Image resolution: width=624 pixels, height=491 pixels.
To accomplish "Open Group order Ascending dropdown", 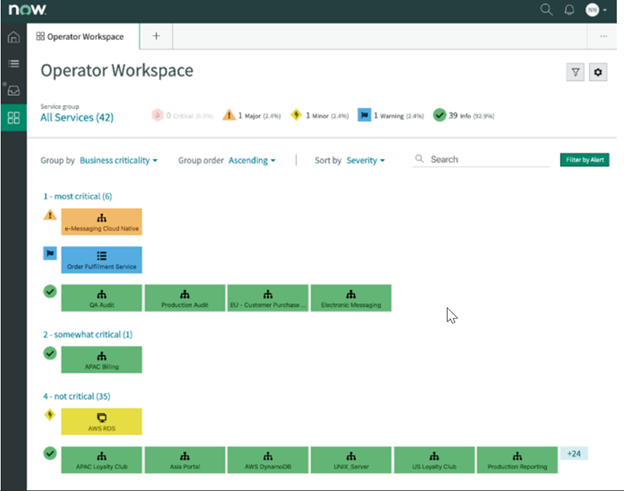I will (x=252, y=160).
